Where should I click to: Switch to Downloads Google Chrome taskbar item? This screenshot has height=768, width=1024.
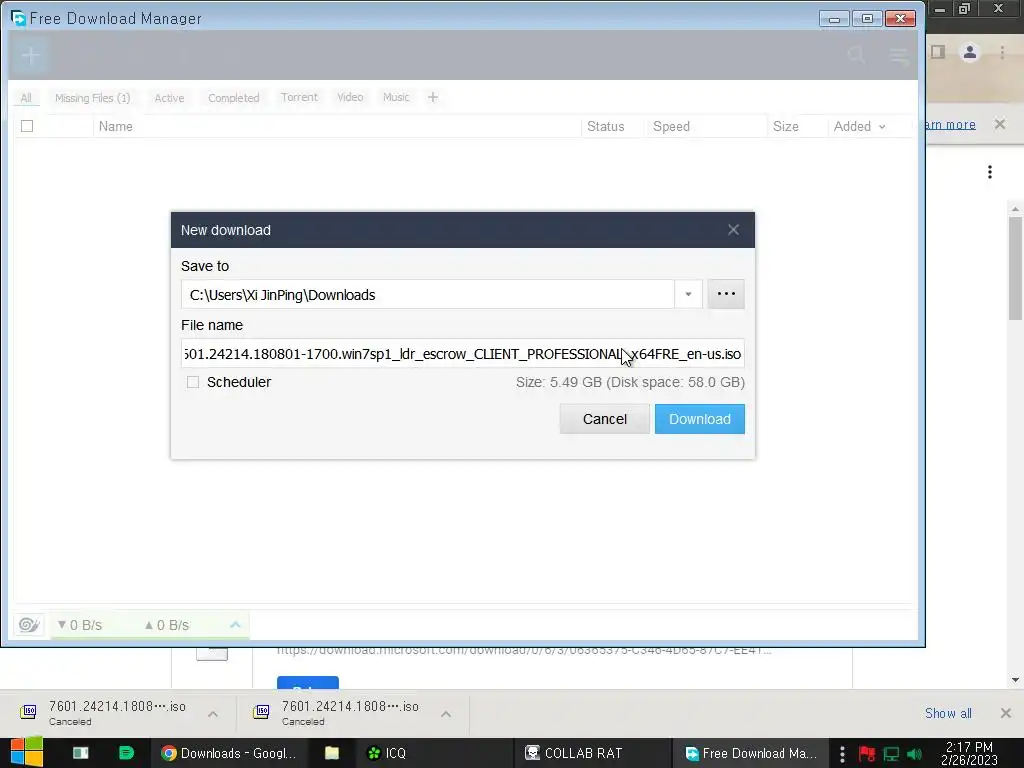pyautogui.click(x=229, y=753)
